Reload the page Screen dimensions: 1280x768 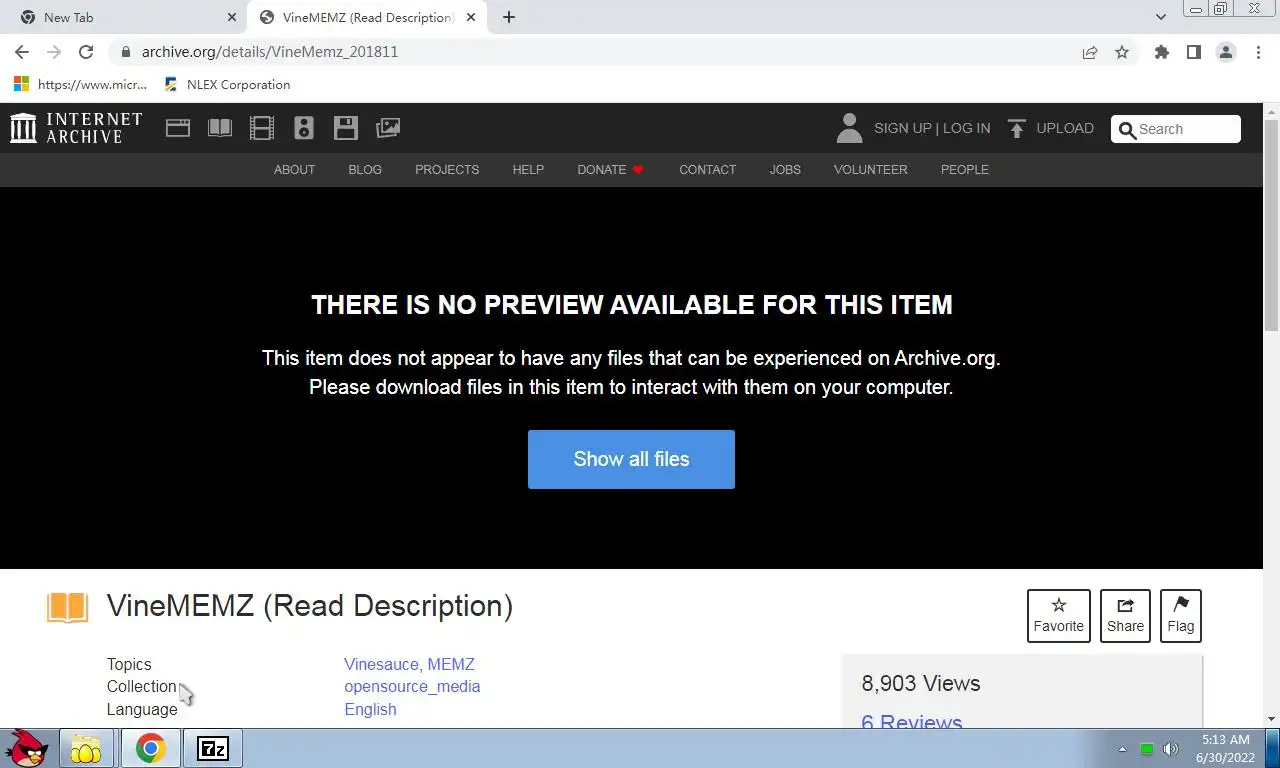tap(86, 52)
